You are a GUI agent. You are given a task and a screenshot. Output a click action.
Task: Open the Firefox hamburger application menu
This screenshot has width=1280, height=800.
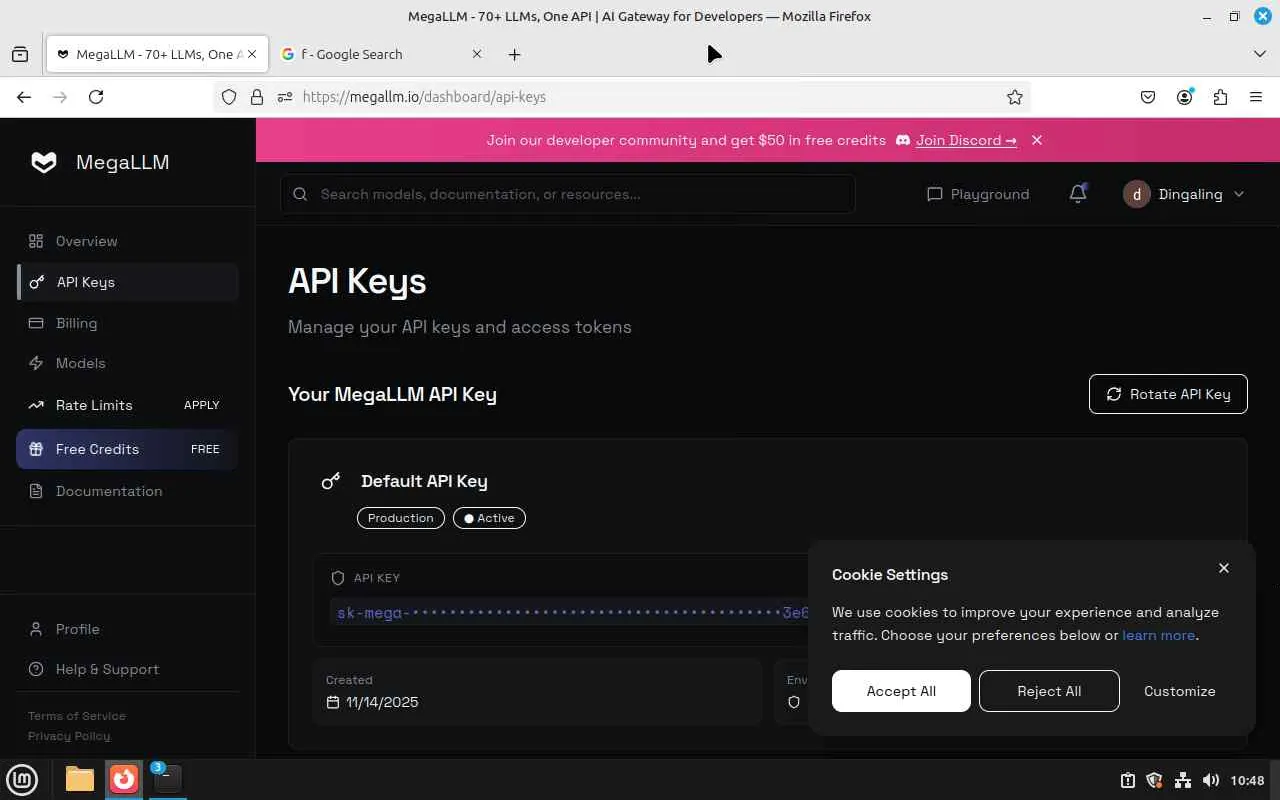pyautogui.click(x=1256, y=97)
